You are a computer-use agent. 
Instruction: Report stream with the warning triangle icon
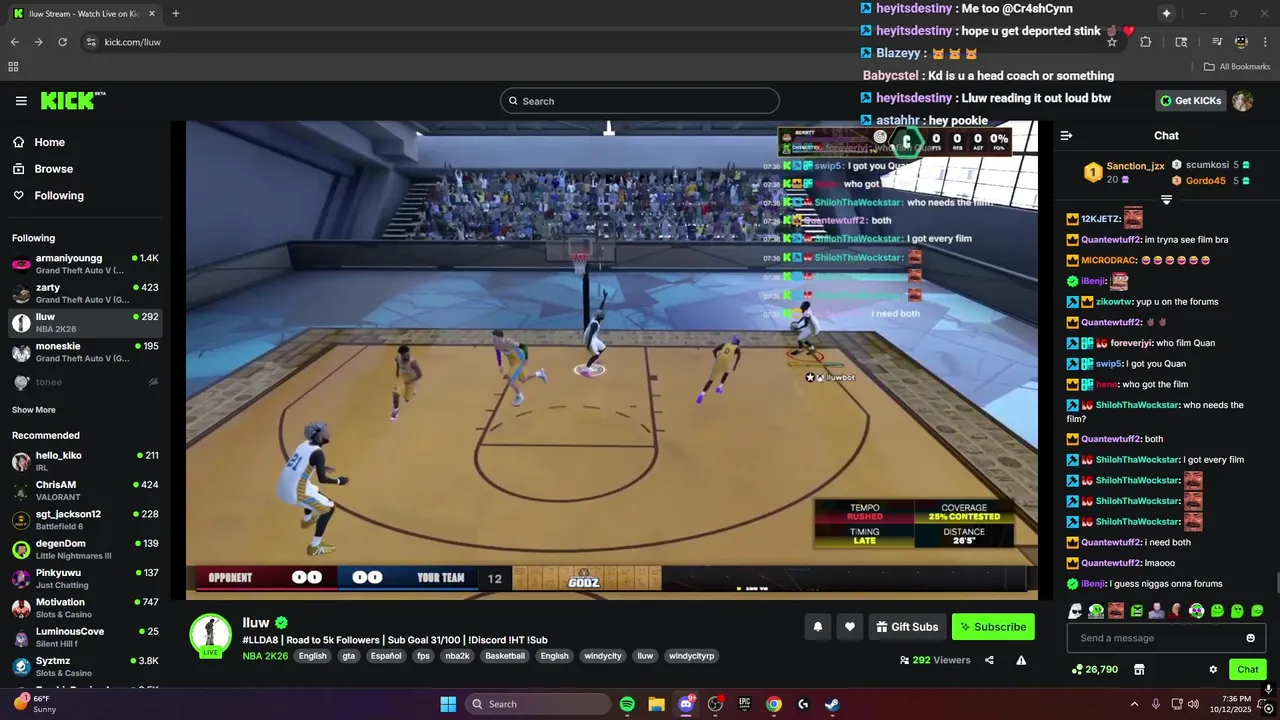pos(1021,660)
